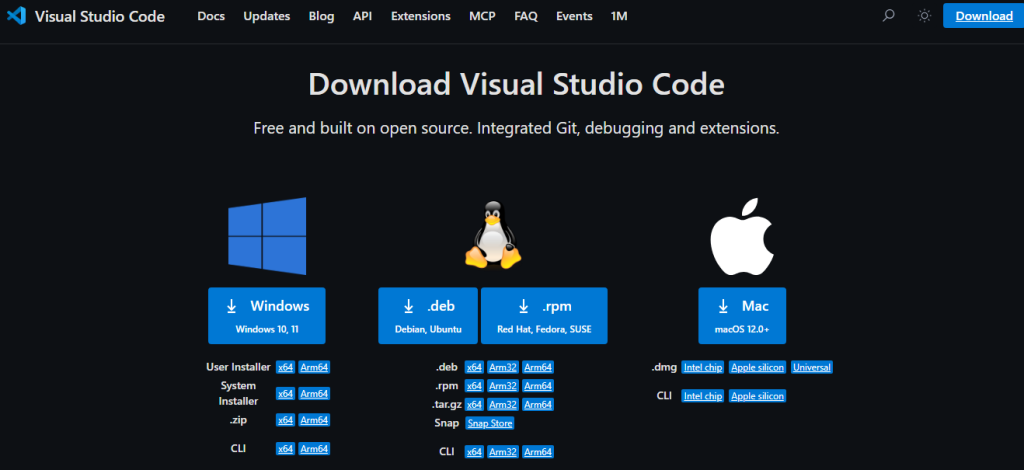Pick Arm64 for Windows .zip download
The width and height of the screenshot is (1024, 470).
(314, 420)
